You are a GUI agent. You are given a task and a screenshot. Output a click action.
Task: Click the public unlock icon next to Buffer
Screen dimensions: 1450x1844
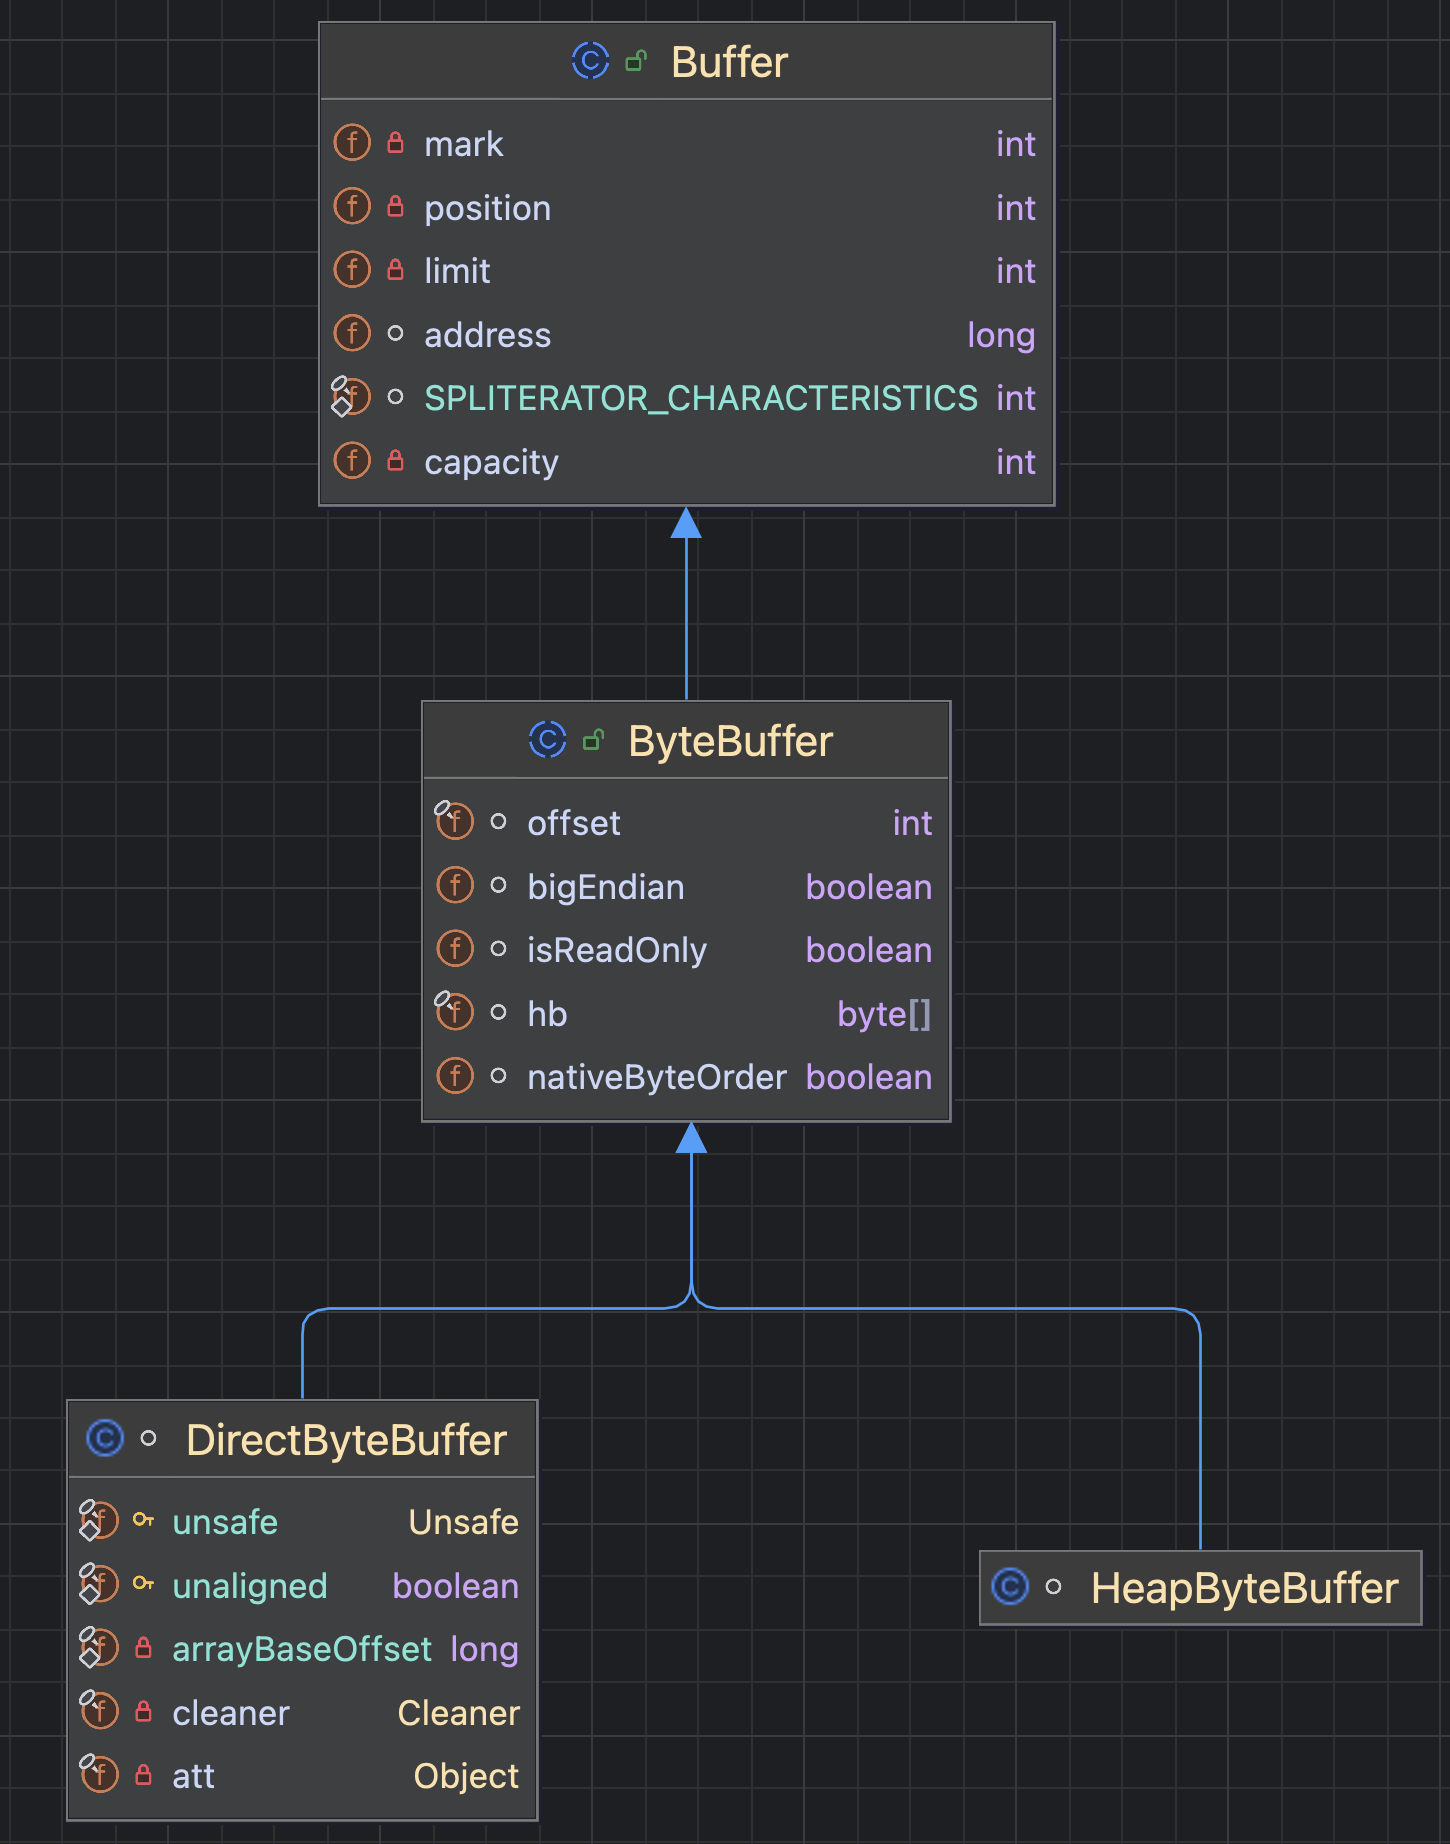point(636,62)
